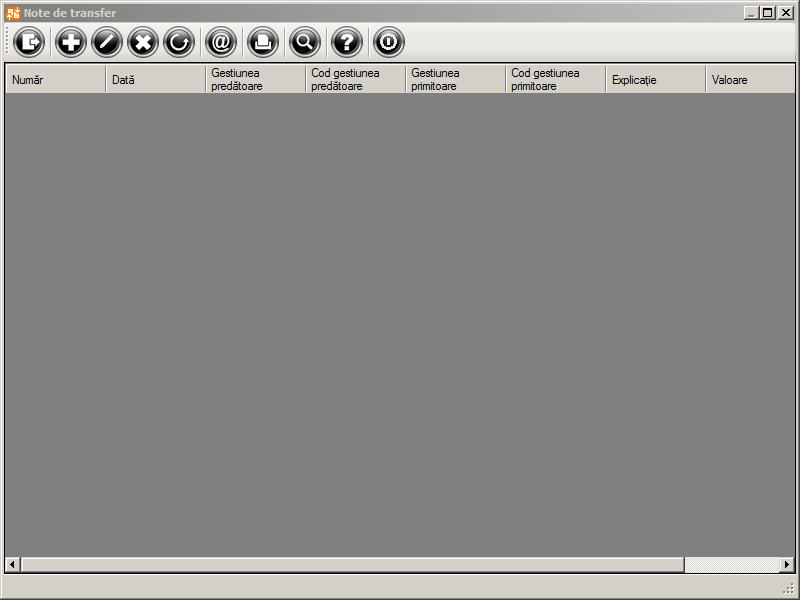Click the window resize grip in corner
Screen dimensions: 800x600
pyautogui.click(x=788, y=588)
